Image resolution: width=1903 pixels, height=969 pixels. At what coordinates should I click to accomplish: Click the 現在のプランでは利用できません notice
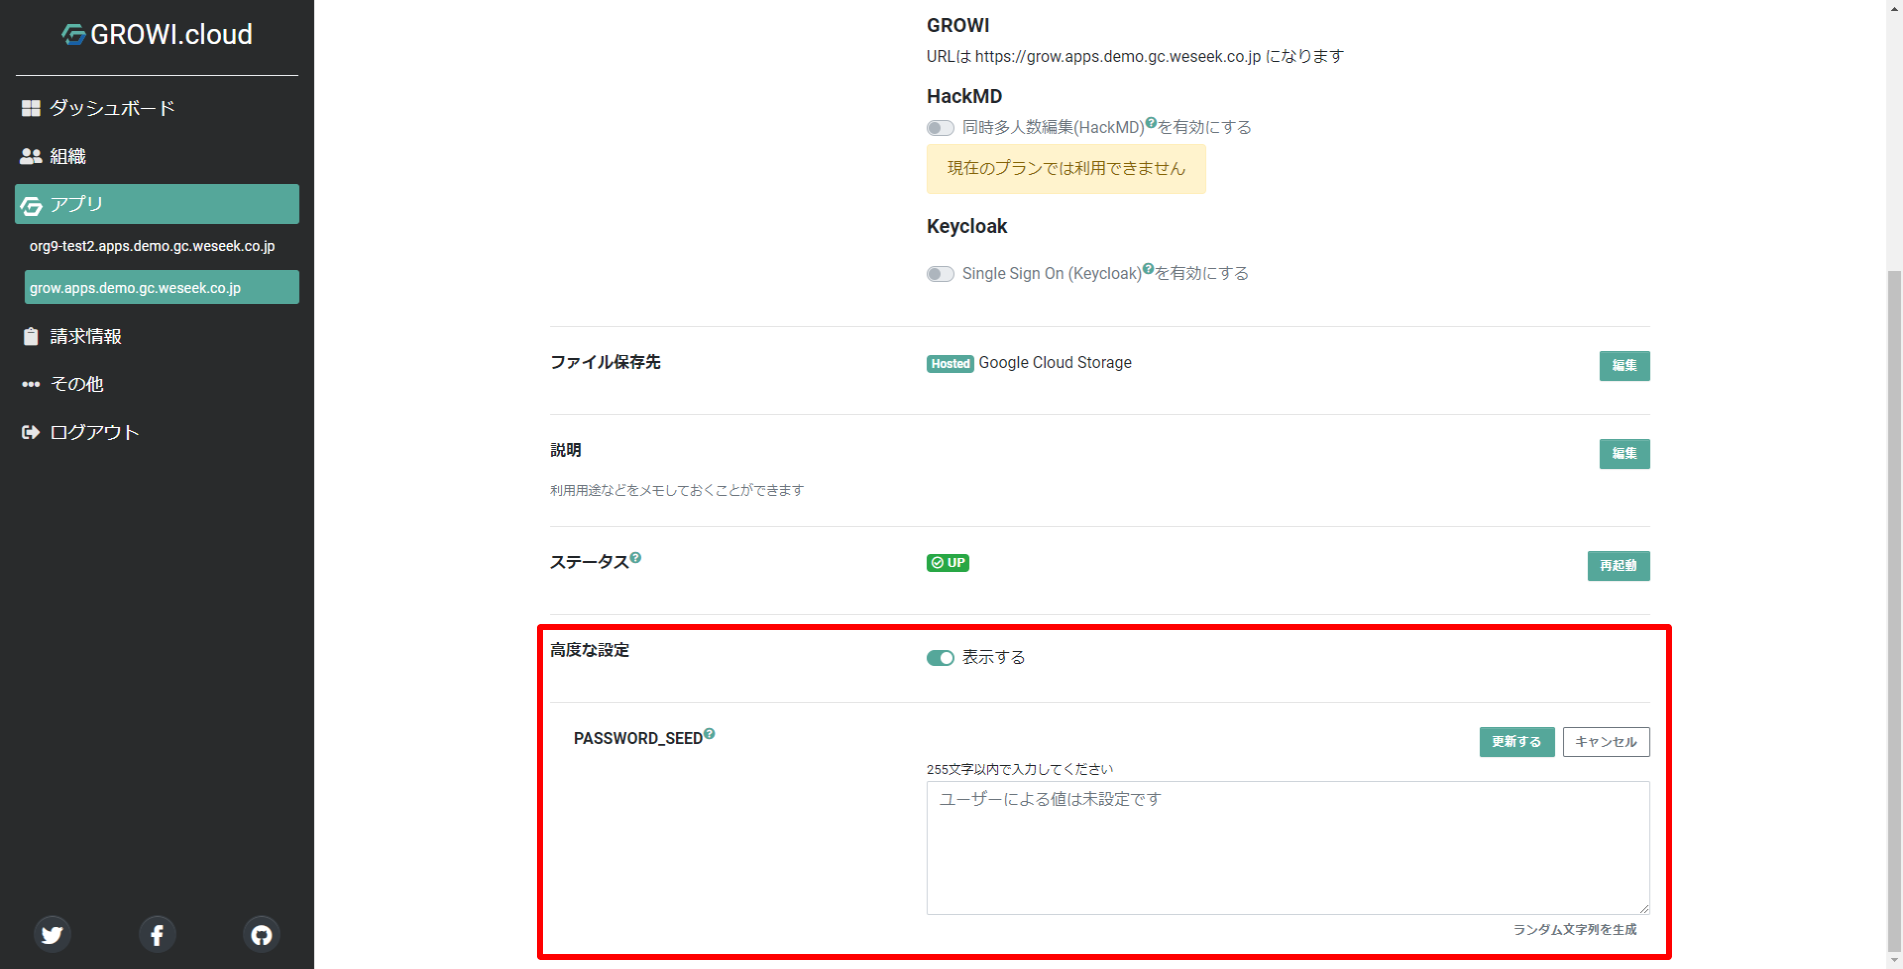1066,169
